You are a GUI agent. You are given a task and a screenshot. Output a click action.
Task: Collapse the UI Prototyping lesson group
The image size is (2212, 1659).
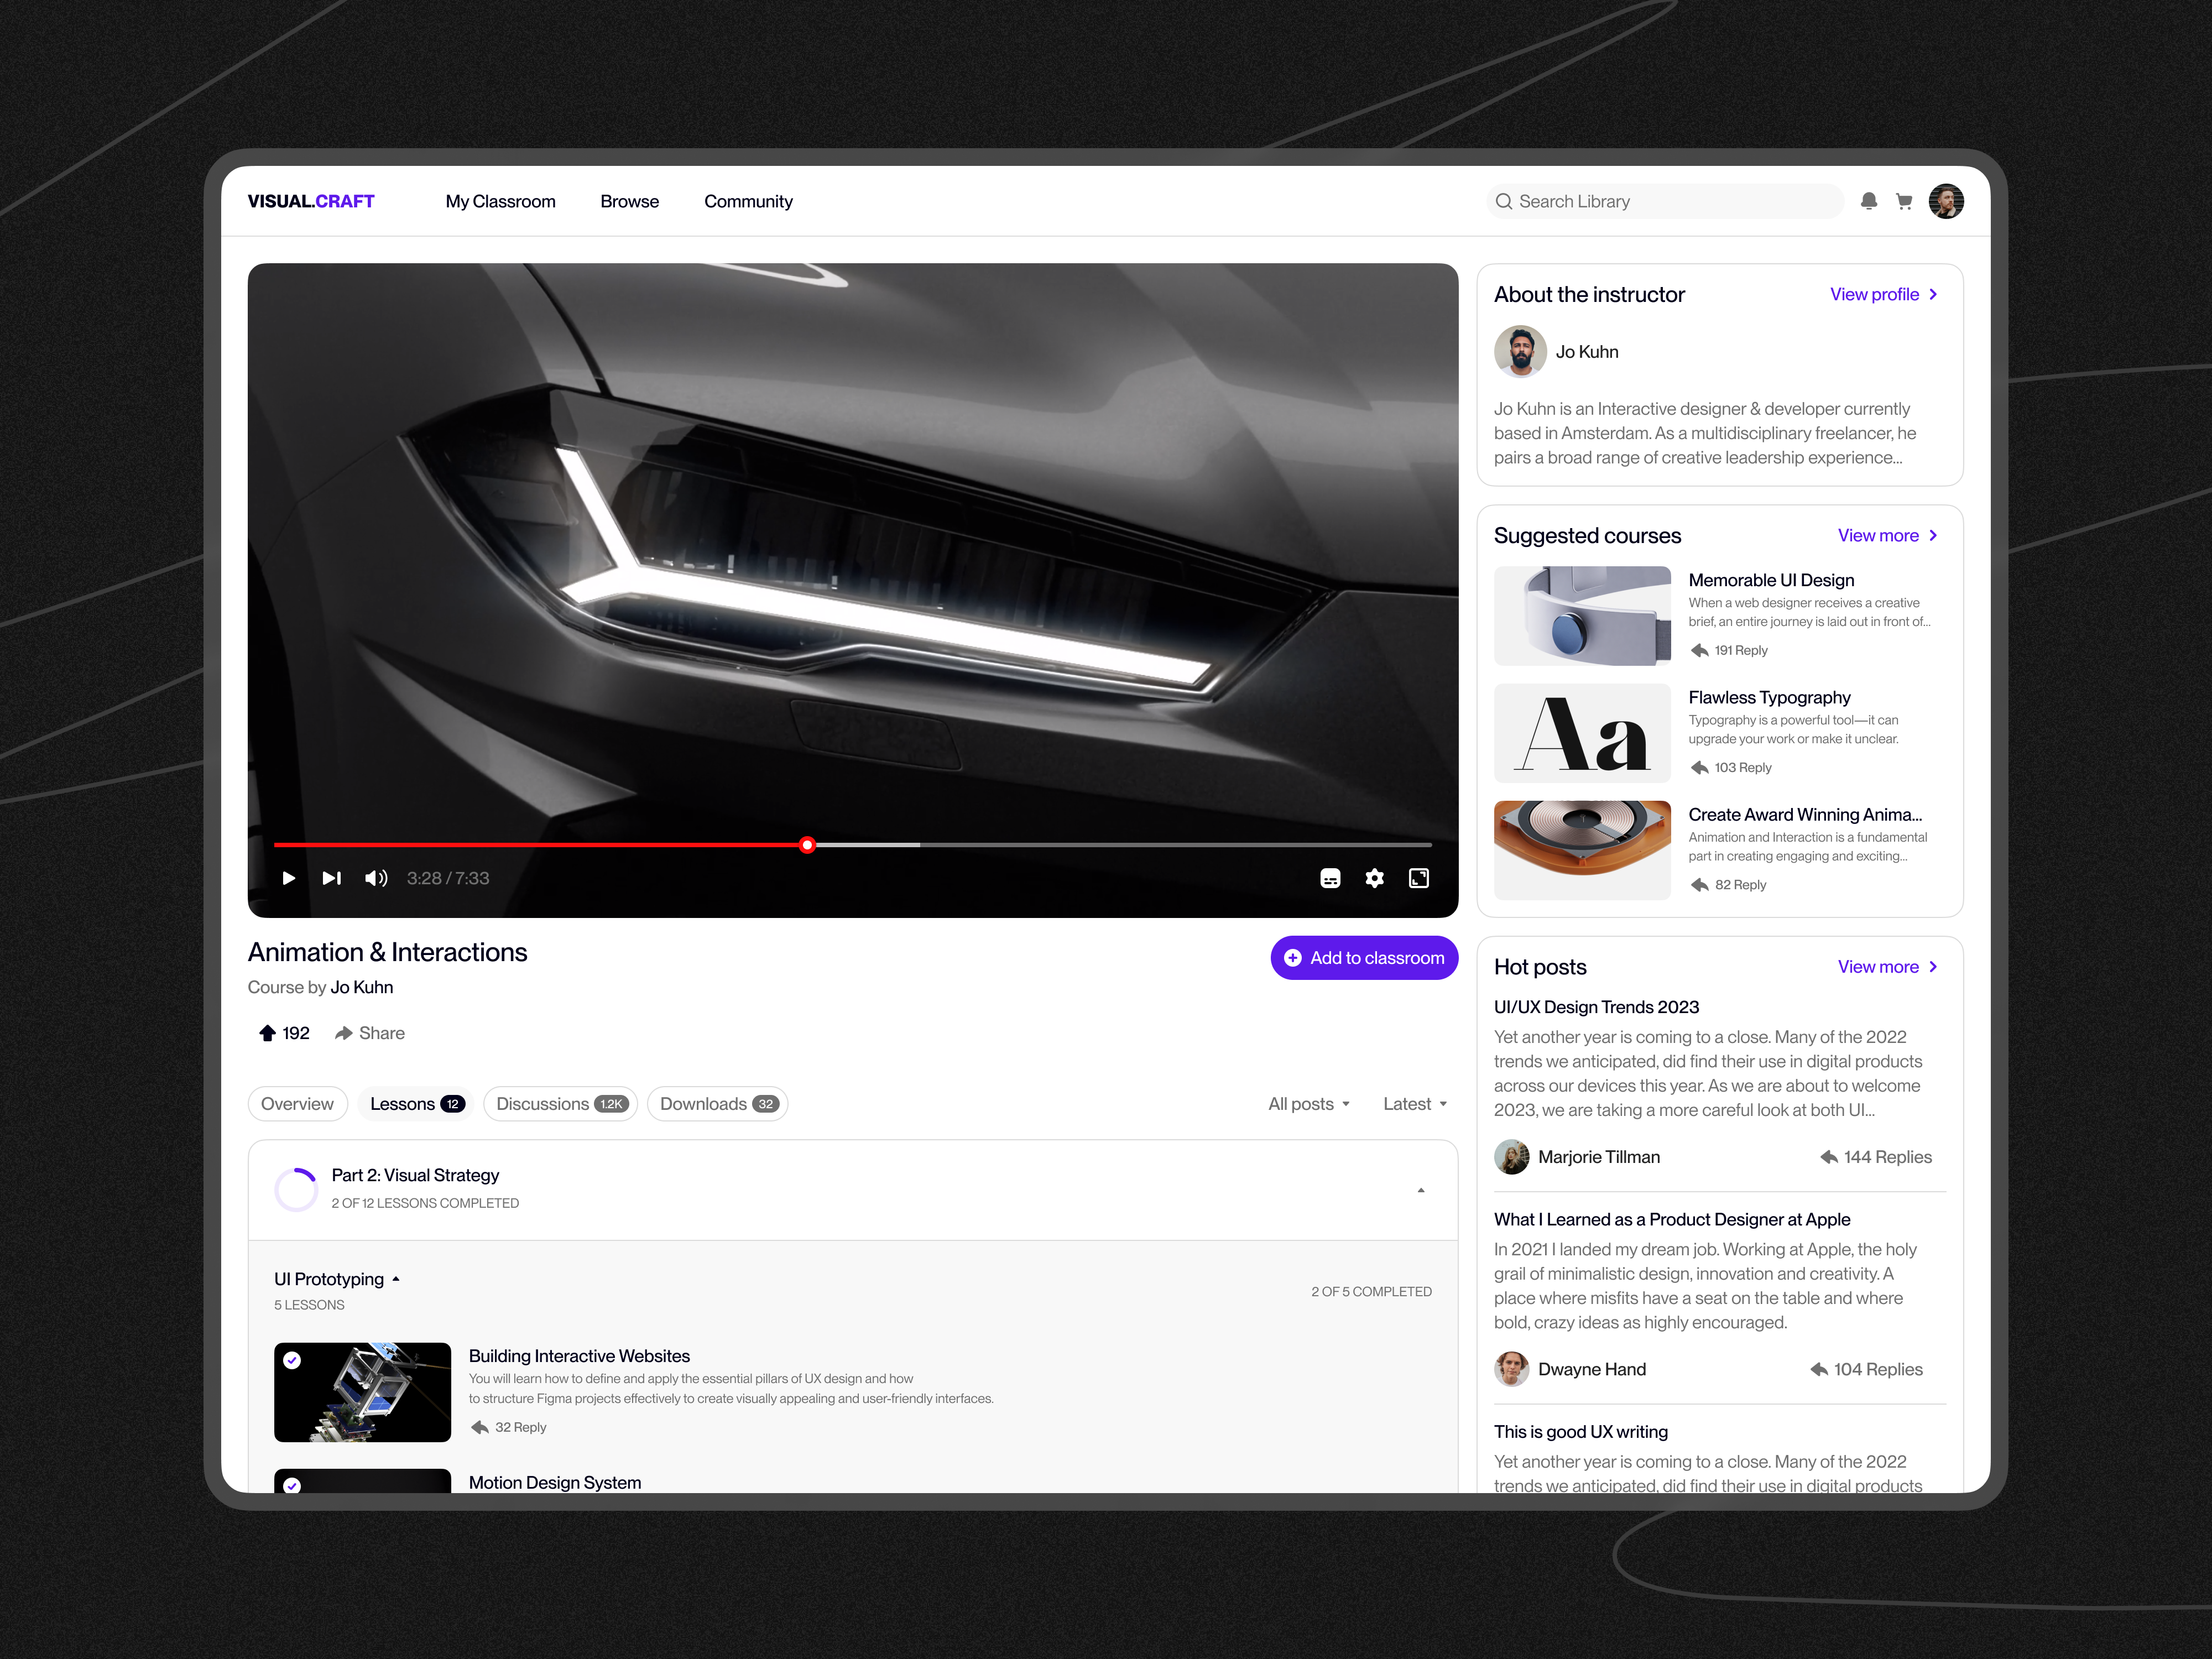click(x=395, y=1278)
